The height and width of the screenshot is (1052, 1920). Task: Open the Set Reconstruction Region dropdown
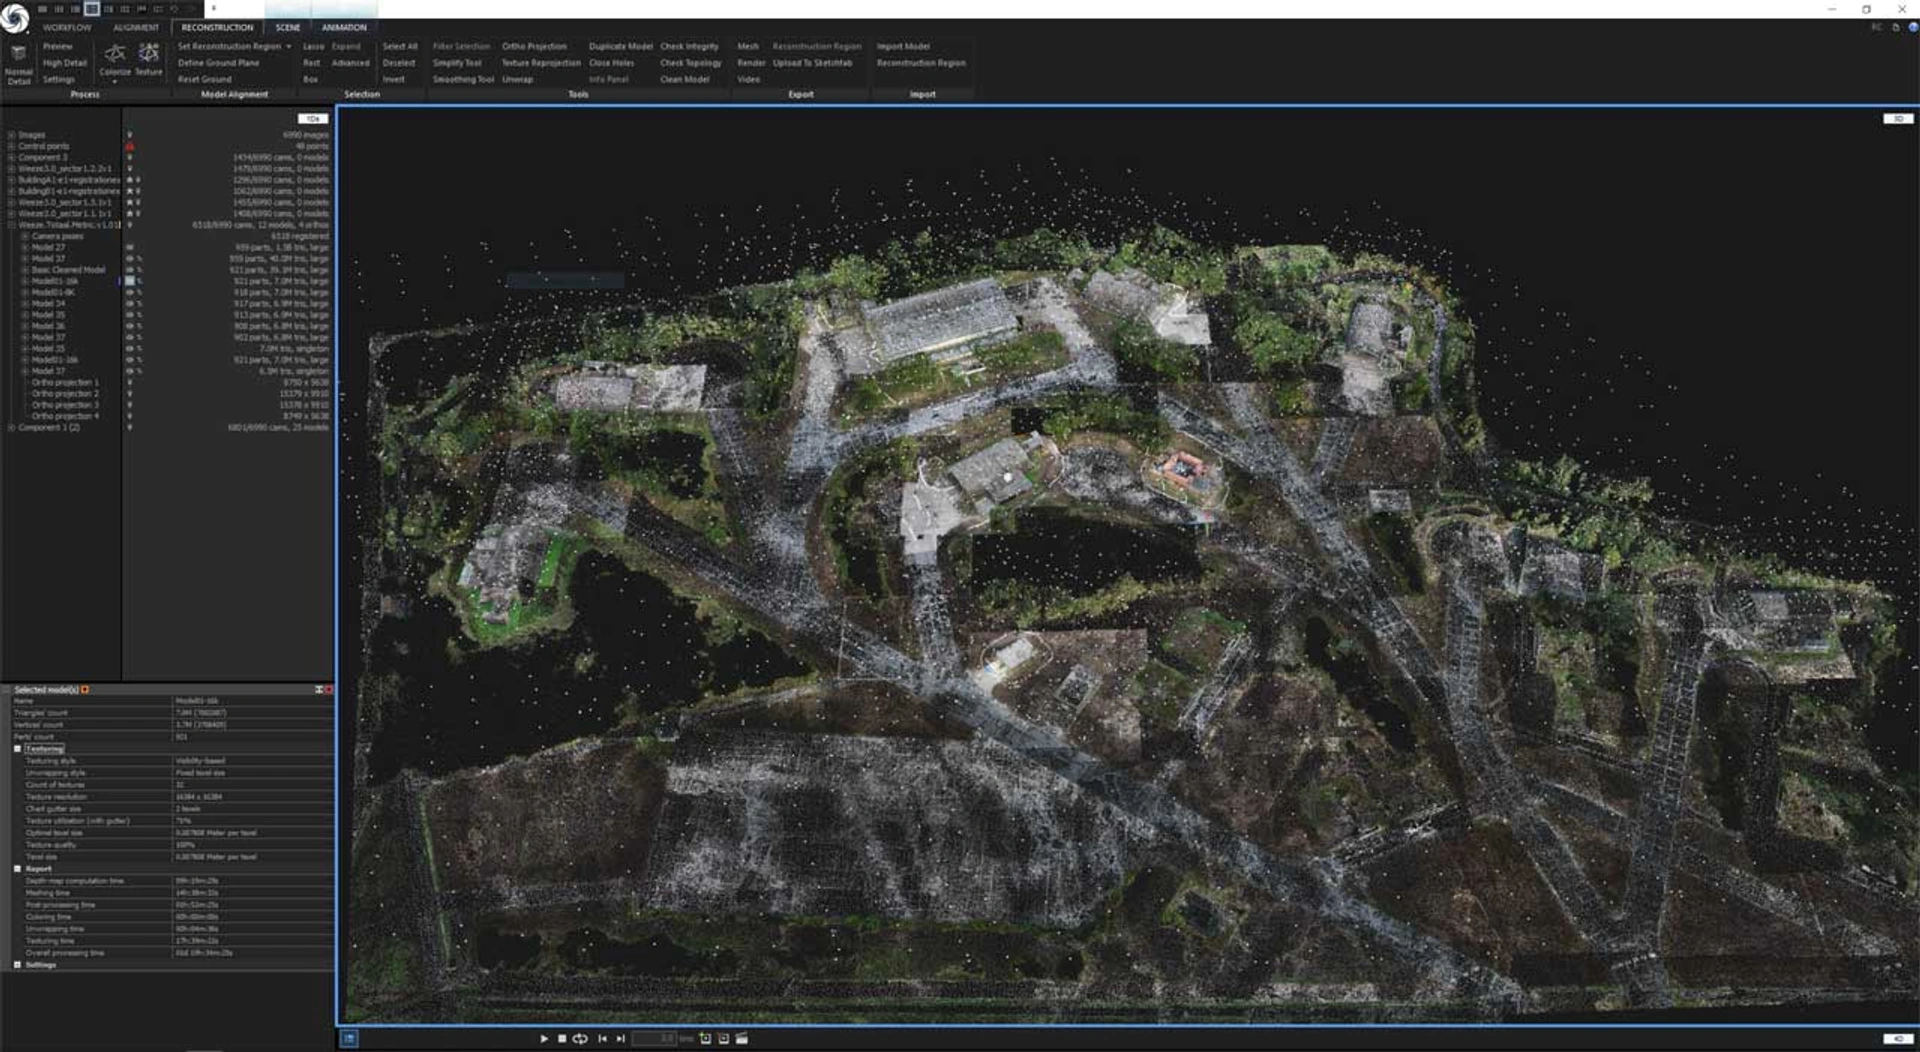[x=289, y=47]
